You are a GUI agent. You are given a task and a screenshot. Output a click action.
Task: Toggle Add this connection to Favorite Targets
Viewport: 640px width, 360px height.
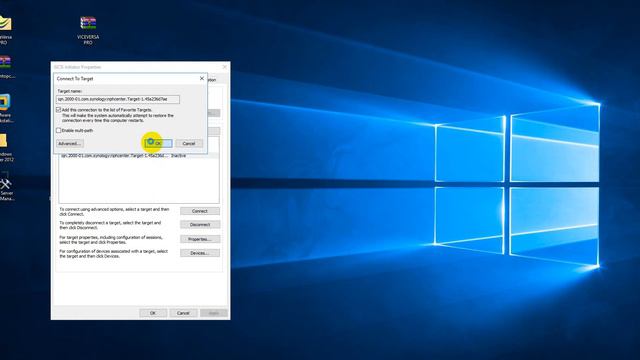click(58, 110)
